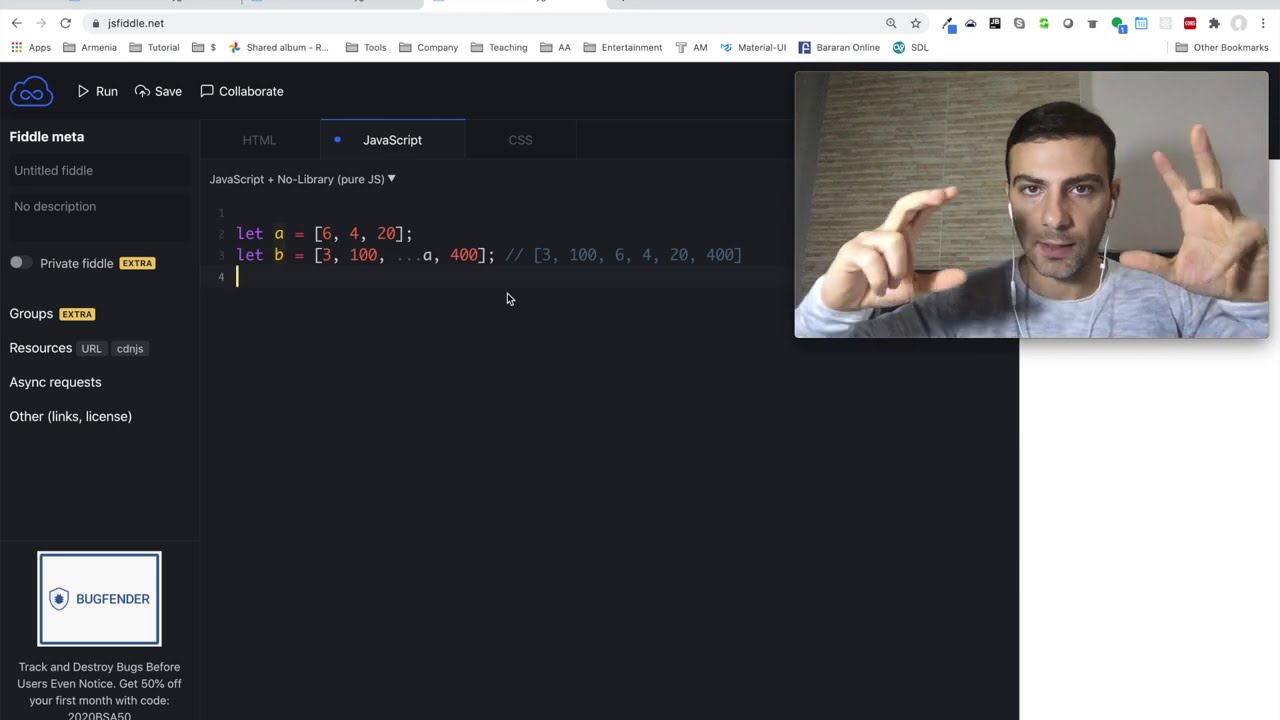
Task: Switch to the HTML tab
Action: [x=259, y=140]
